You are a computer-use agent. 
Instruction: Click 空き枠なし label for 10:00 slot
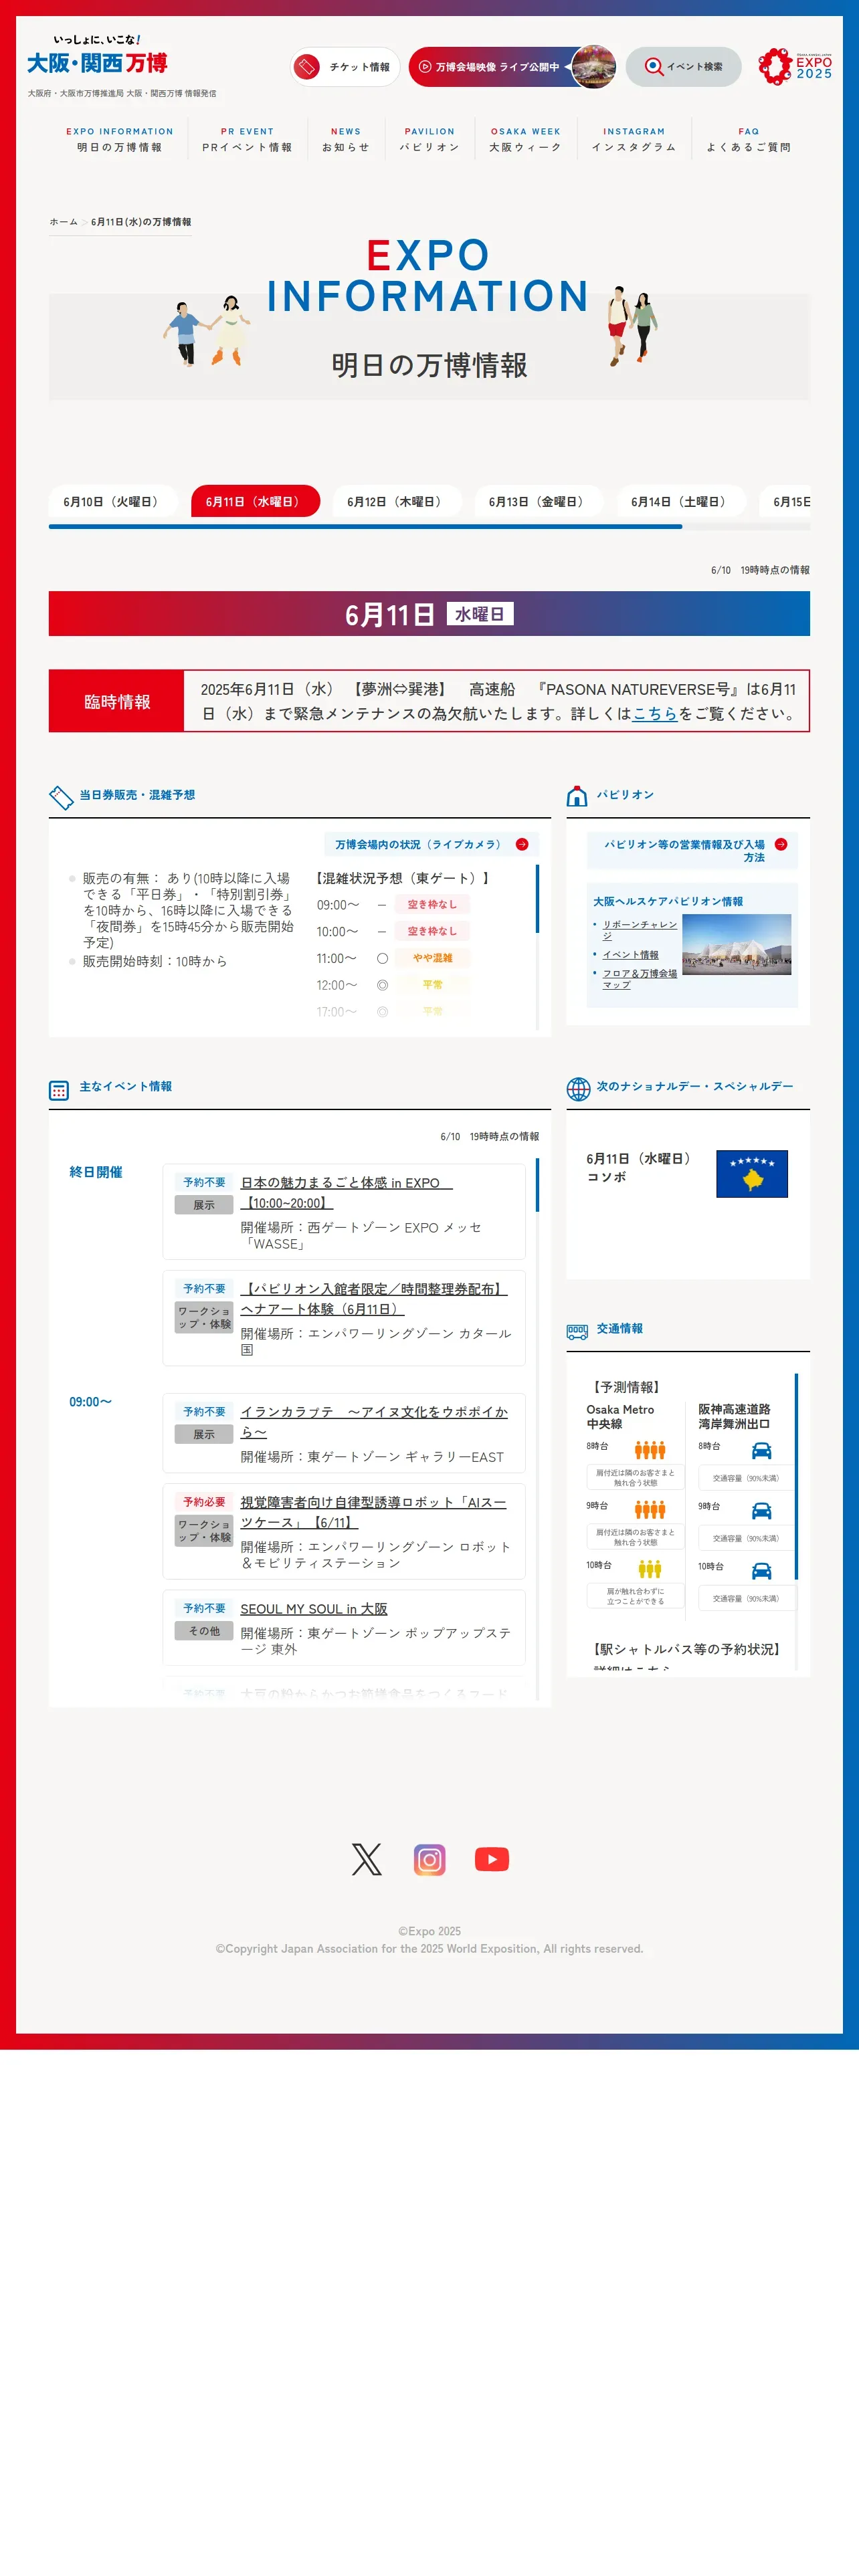pos(432,931)
